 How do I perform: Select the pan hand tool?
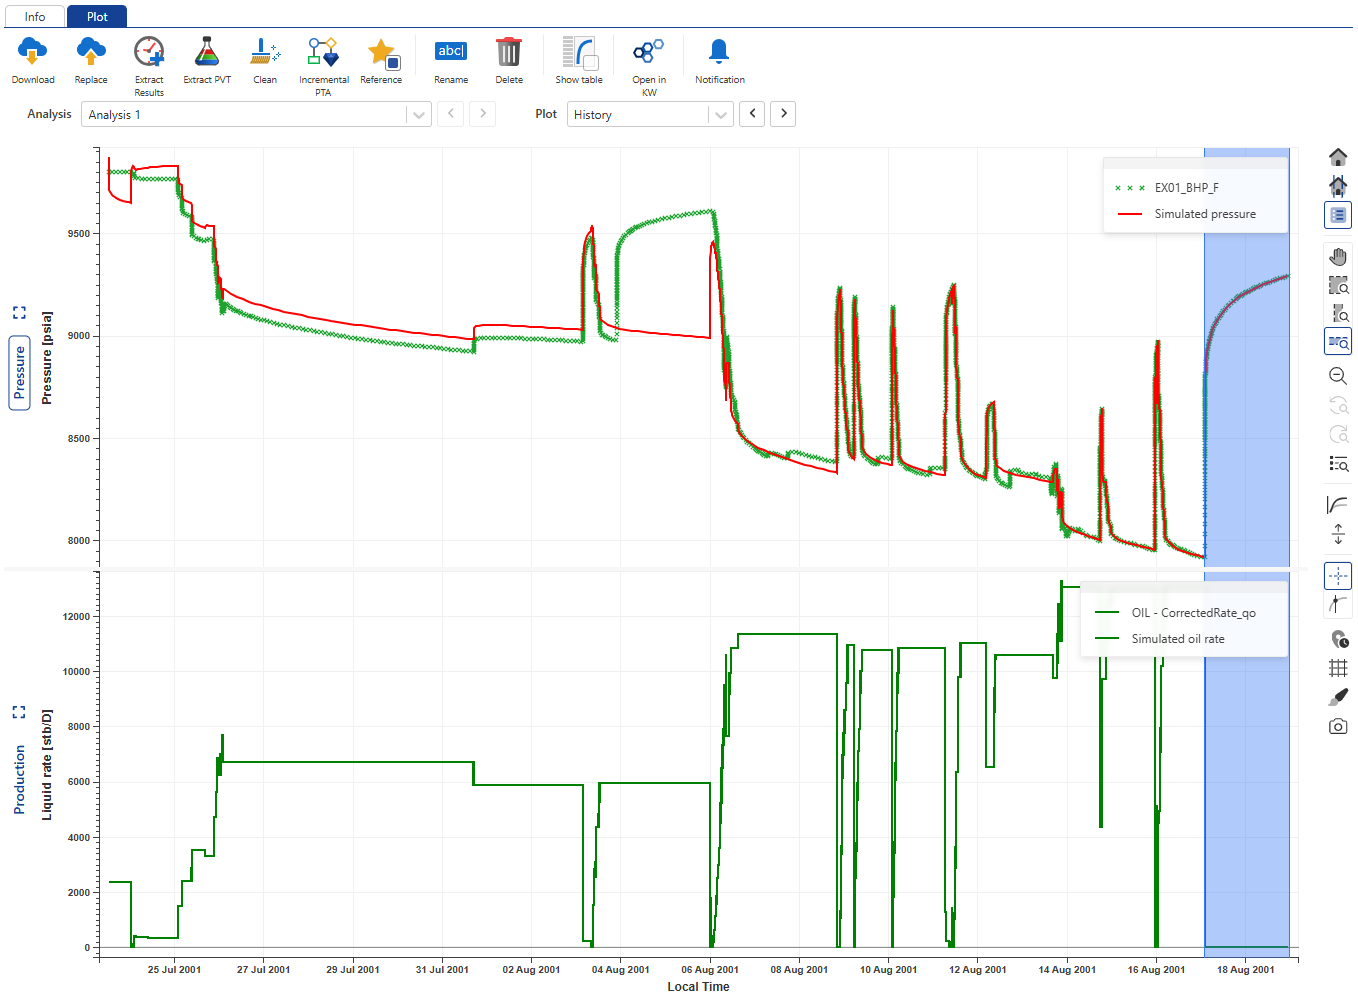click(1338, 257)
